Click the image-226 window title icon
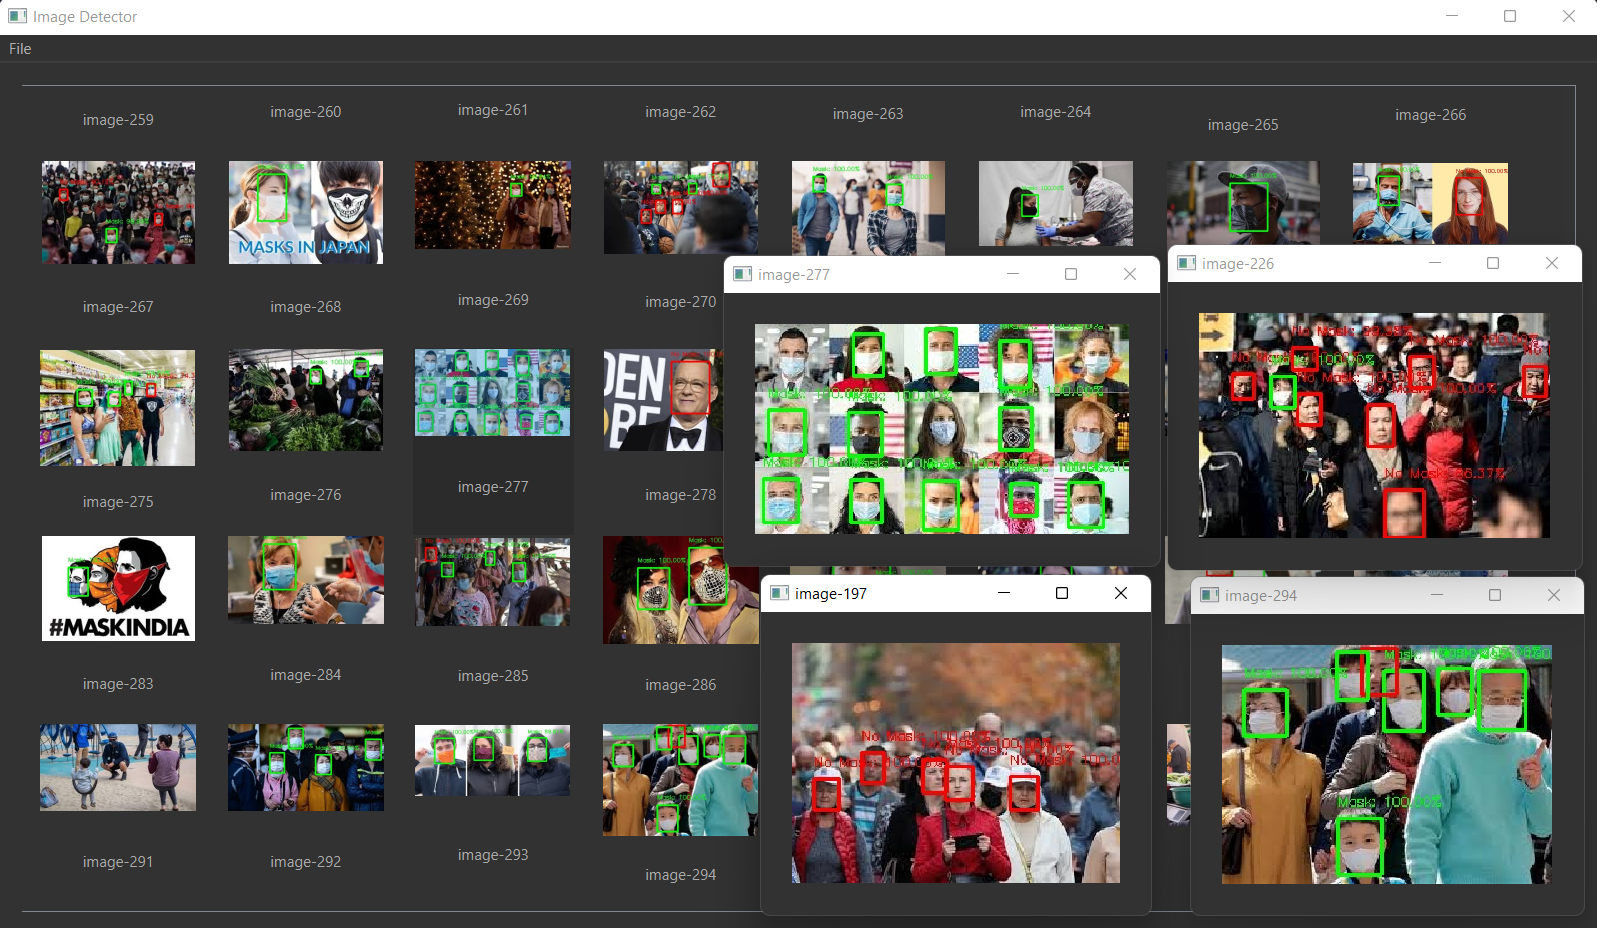This screenshot has width=1597, height=928. click(1187, 263)
